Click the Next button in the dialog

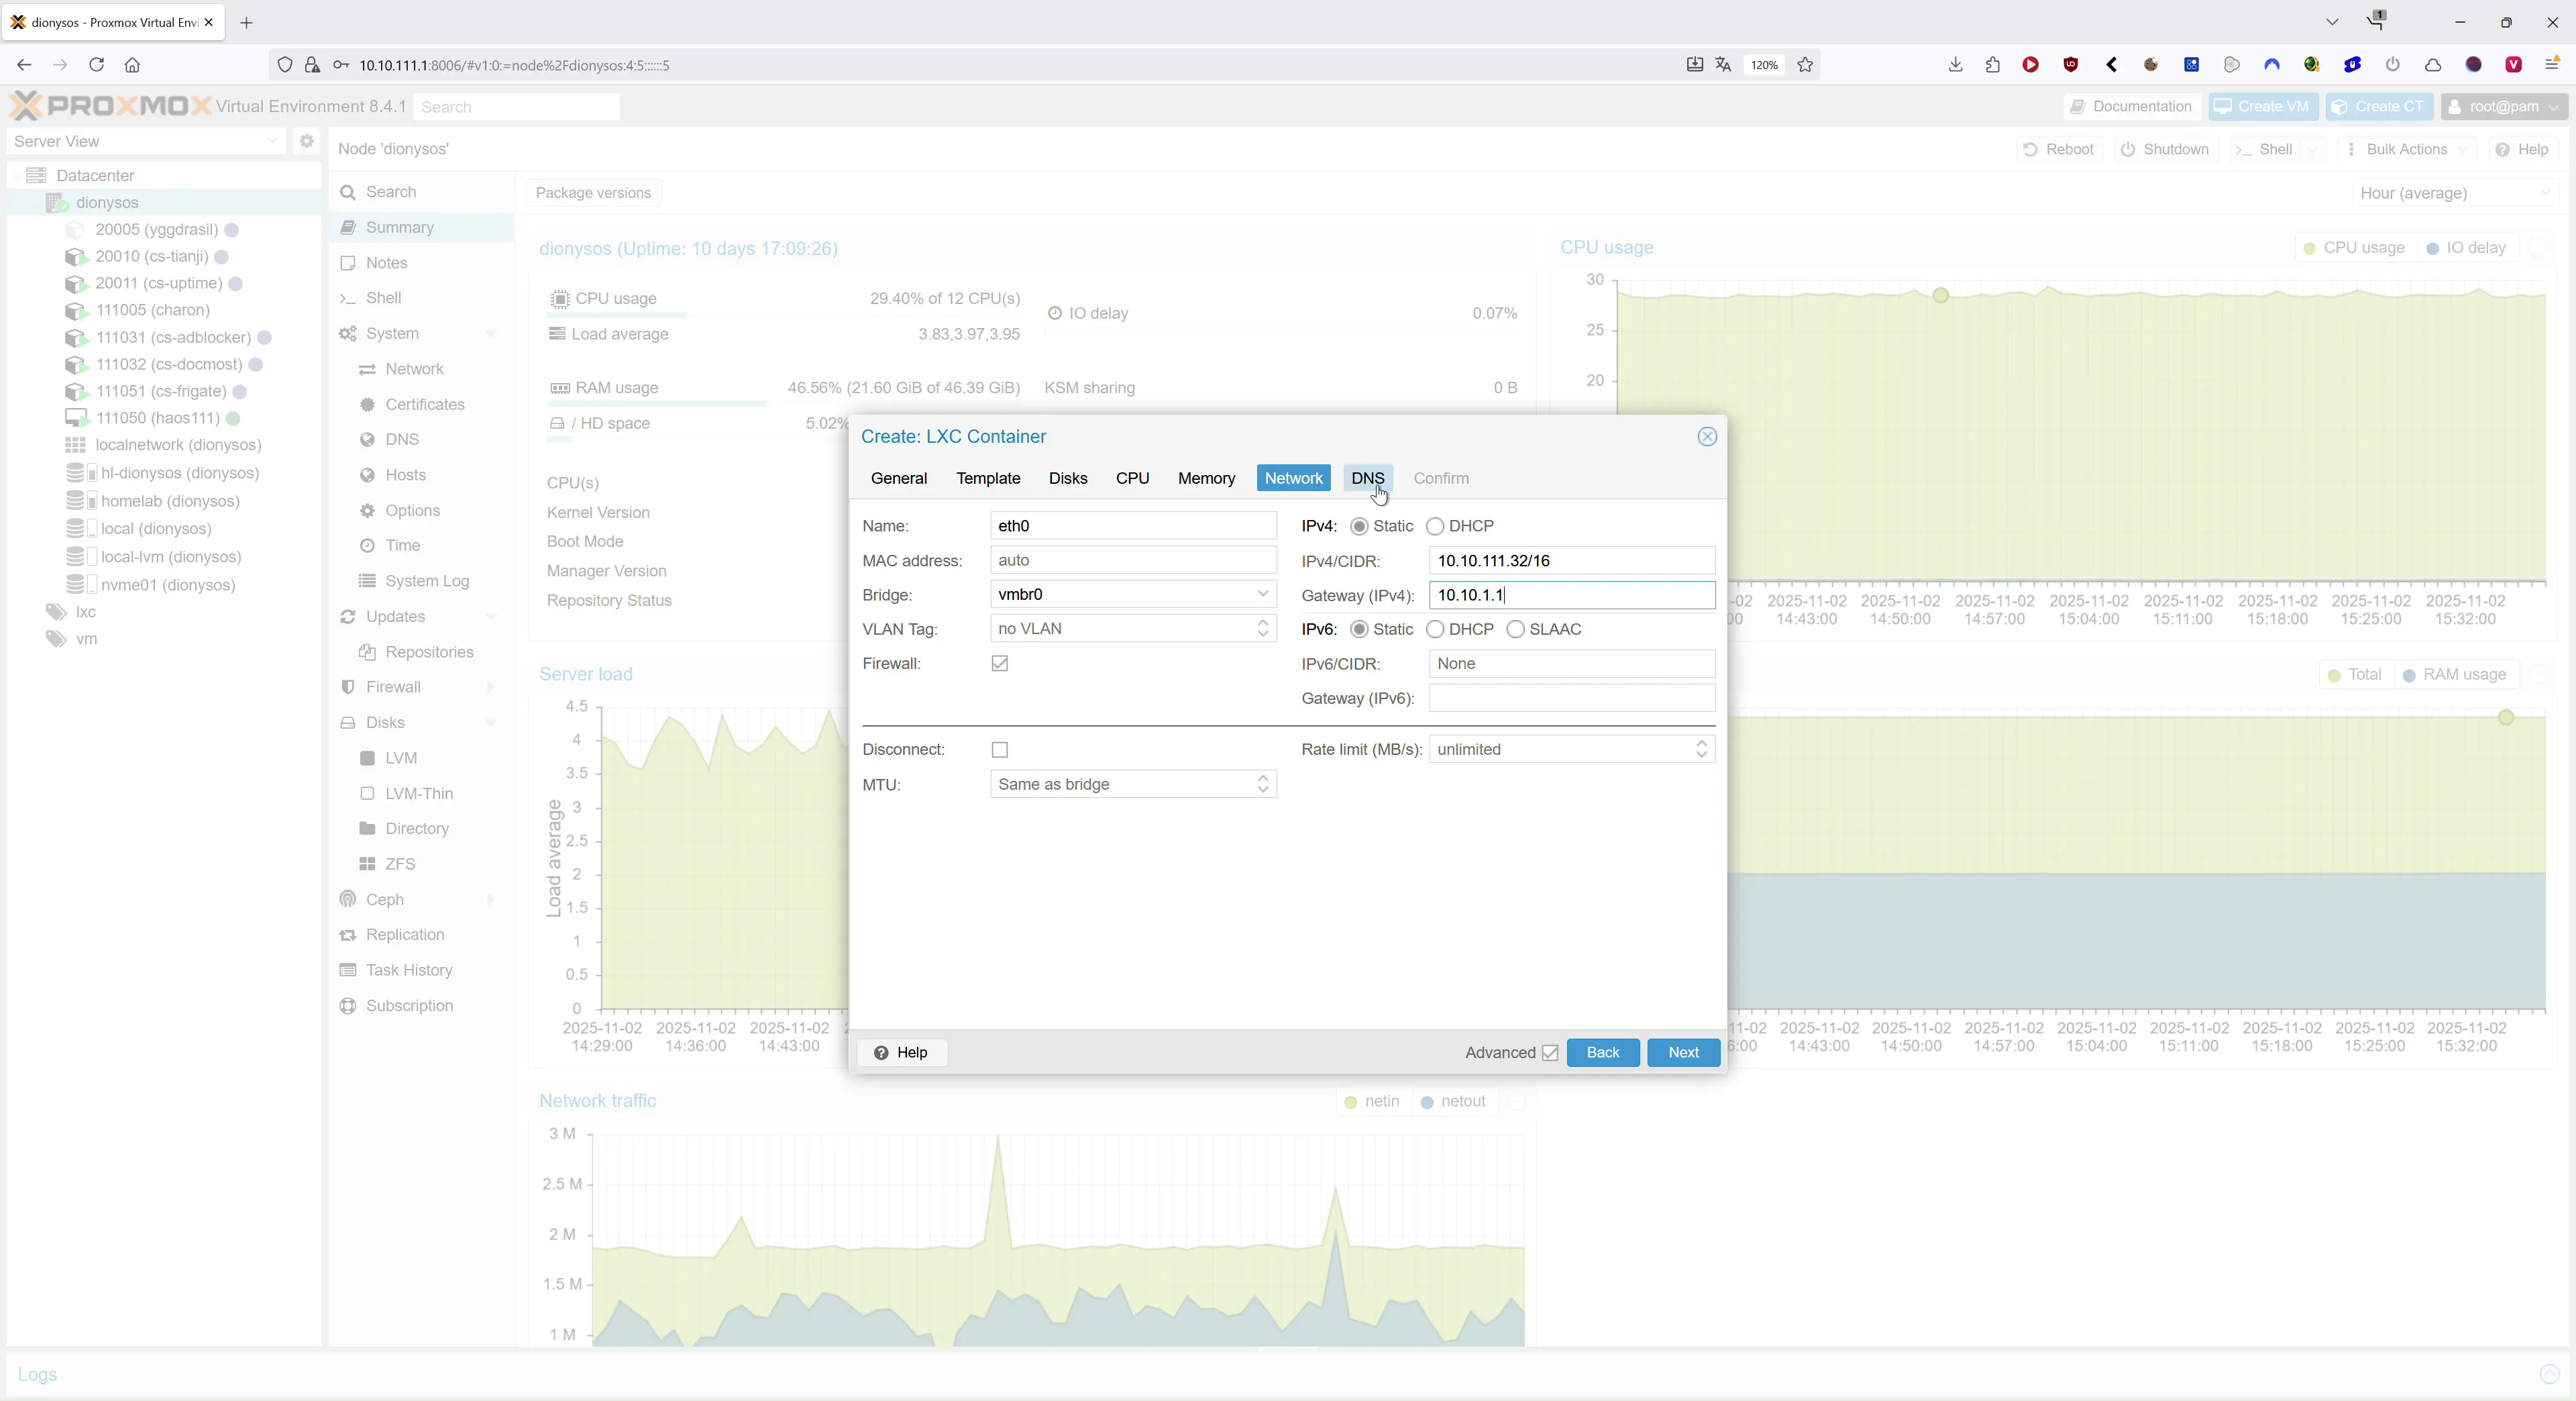(1683, 1052)
